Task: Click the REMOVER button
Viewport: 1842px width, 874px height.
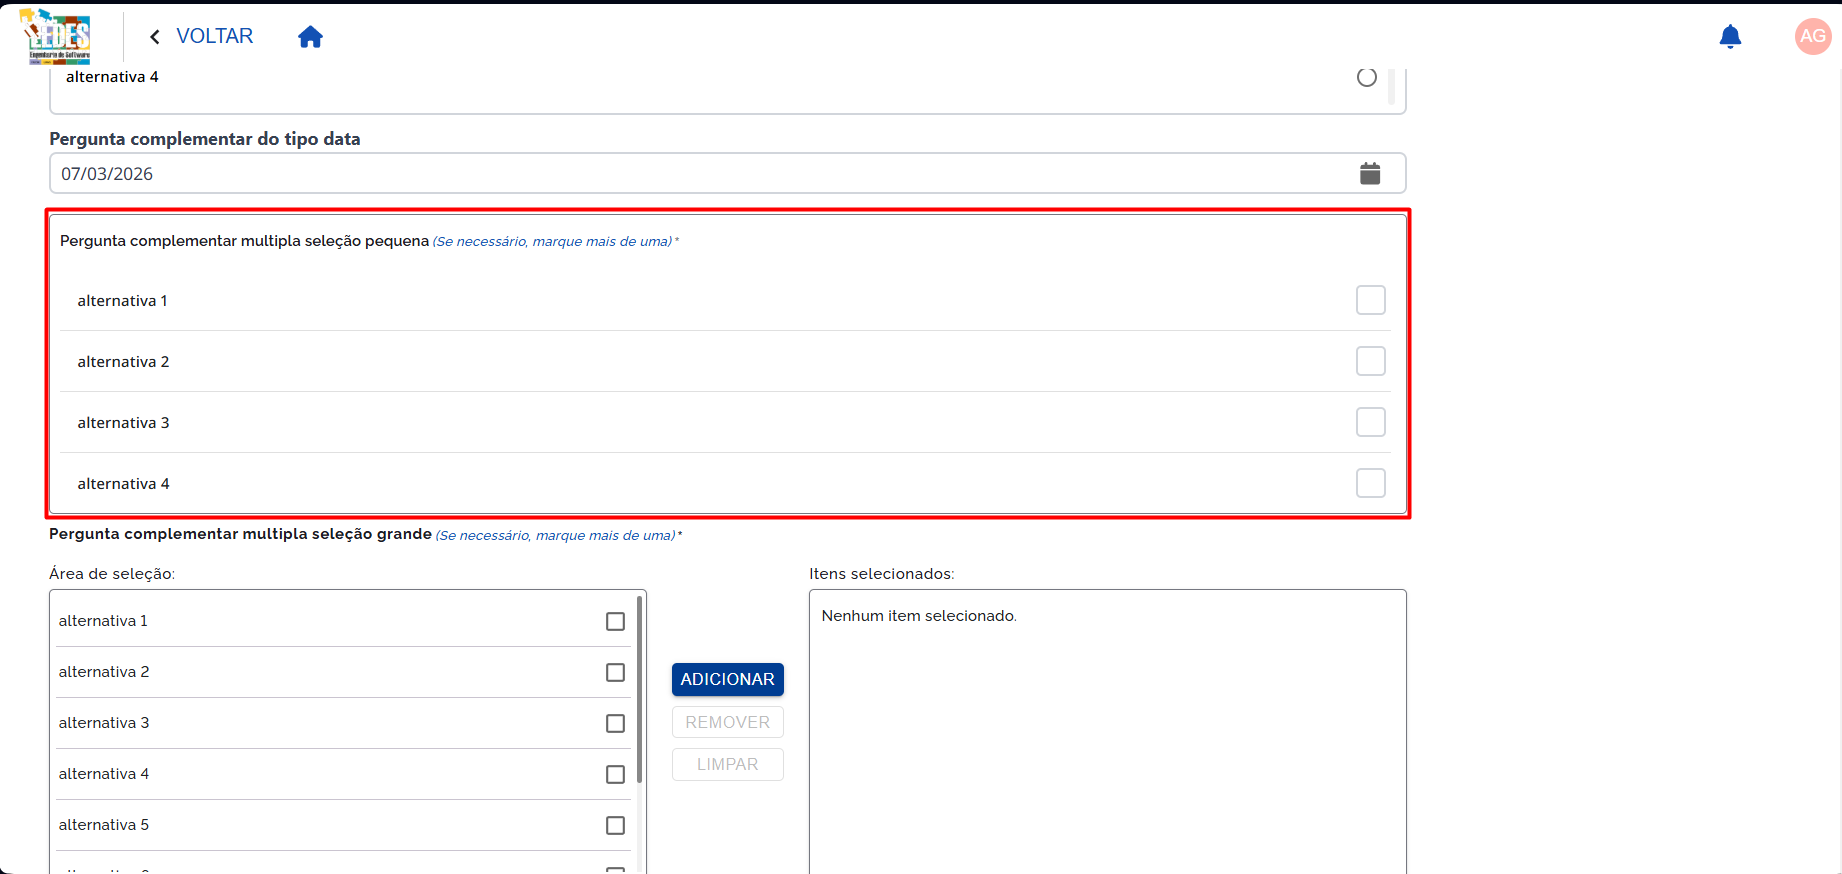Action: pos(727,722)
